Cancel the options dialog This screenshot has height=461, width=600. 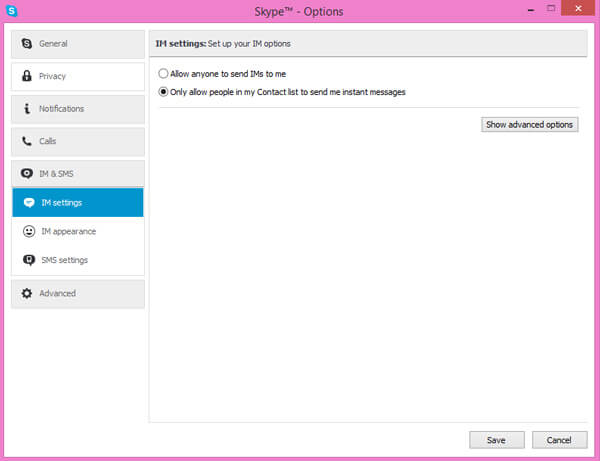point(559,440)
